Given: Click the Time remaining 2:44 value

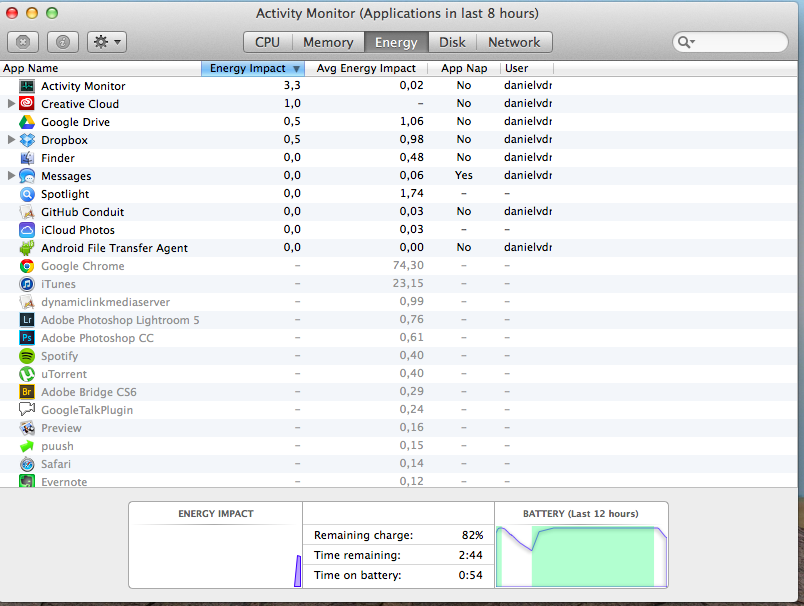Looking at the screenshot, I should click(470, 555).
